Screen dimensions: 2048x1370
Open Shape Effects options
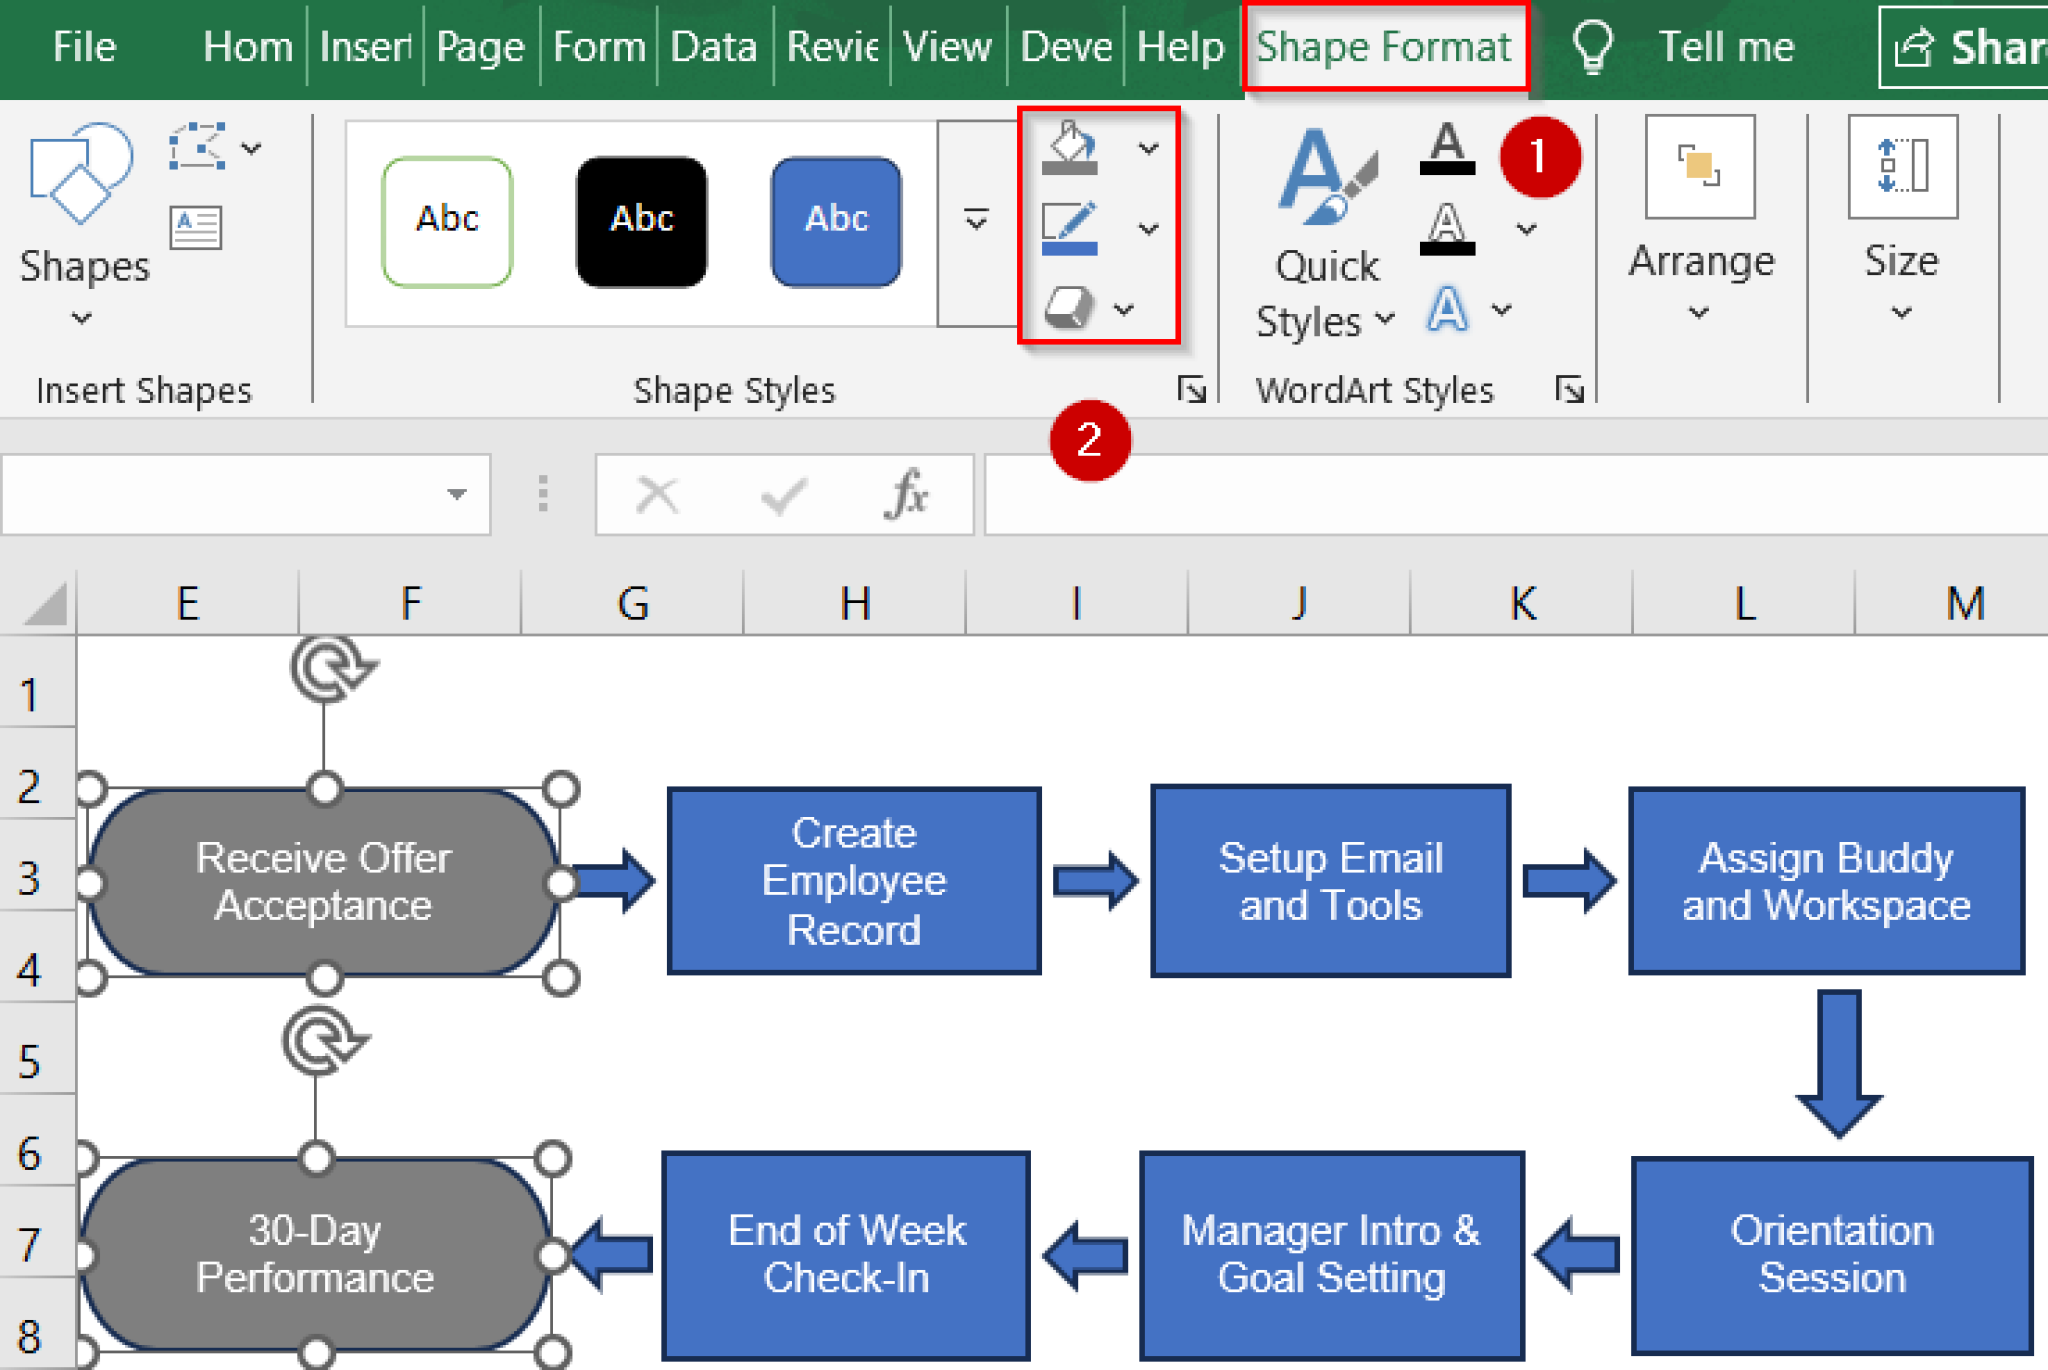[x=1068, y=308]
